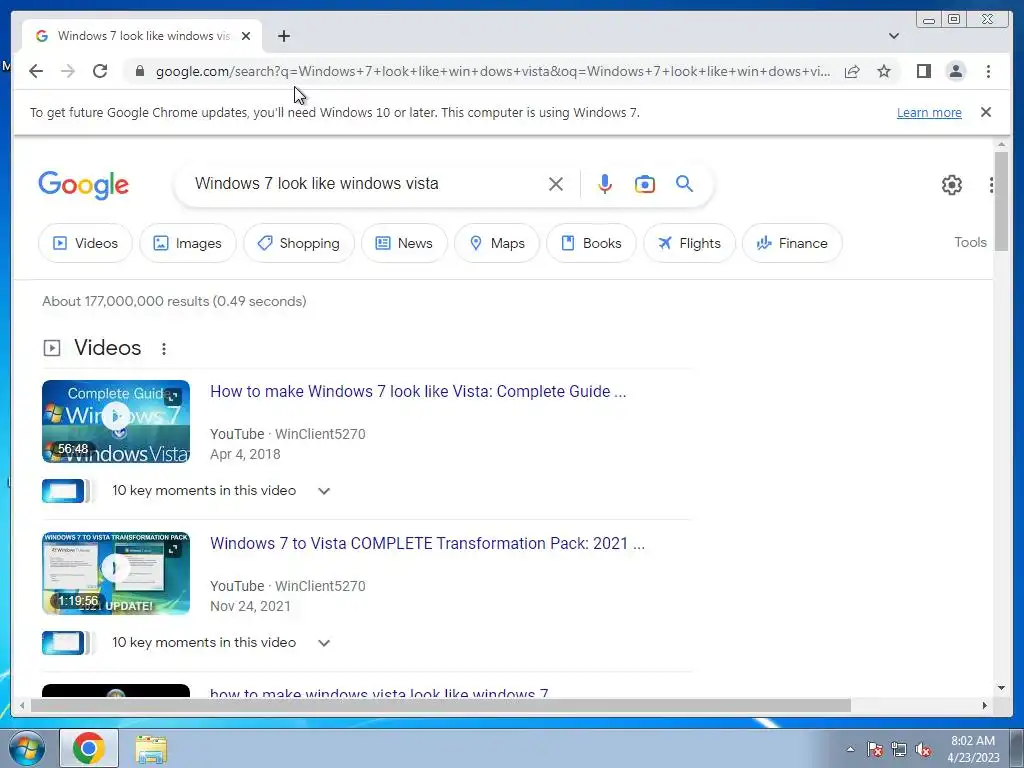This screenshot has height=768, width=1024.
Task: Open the taskbar clock and date
Action: pyautogui.click(x=973, y=749)
